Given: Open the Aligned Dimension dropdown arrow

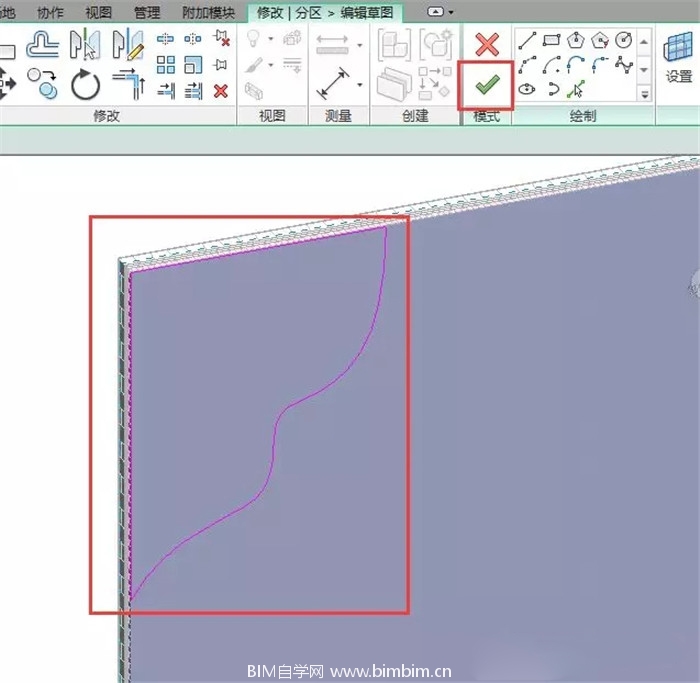Looking at the screenshot, I should click(x=359, y=84).
